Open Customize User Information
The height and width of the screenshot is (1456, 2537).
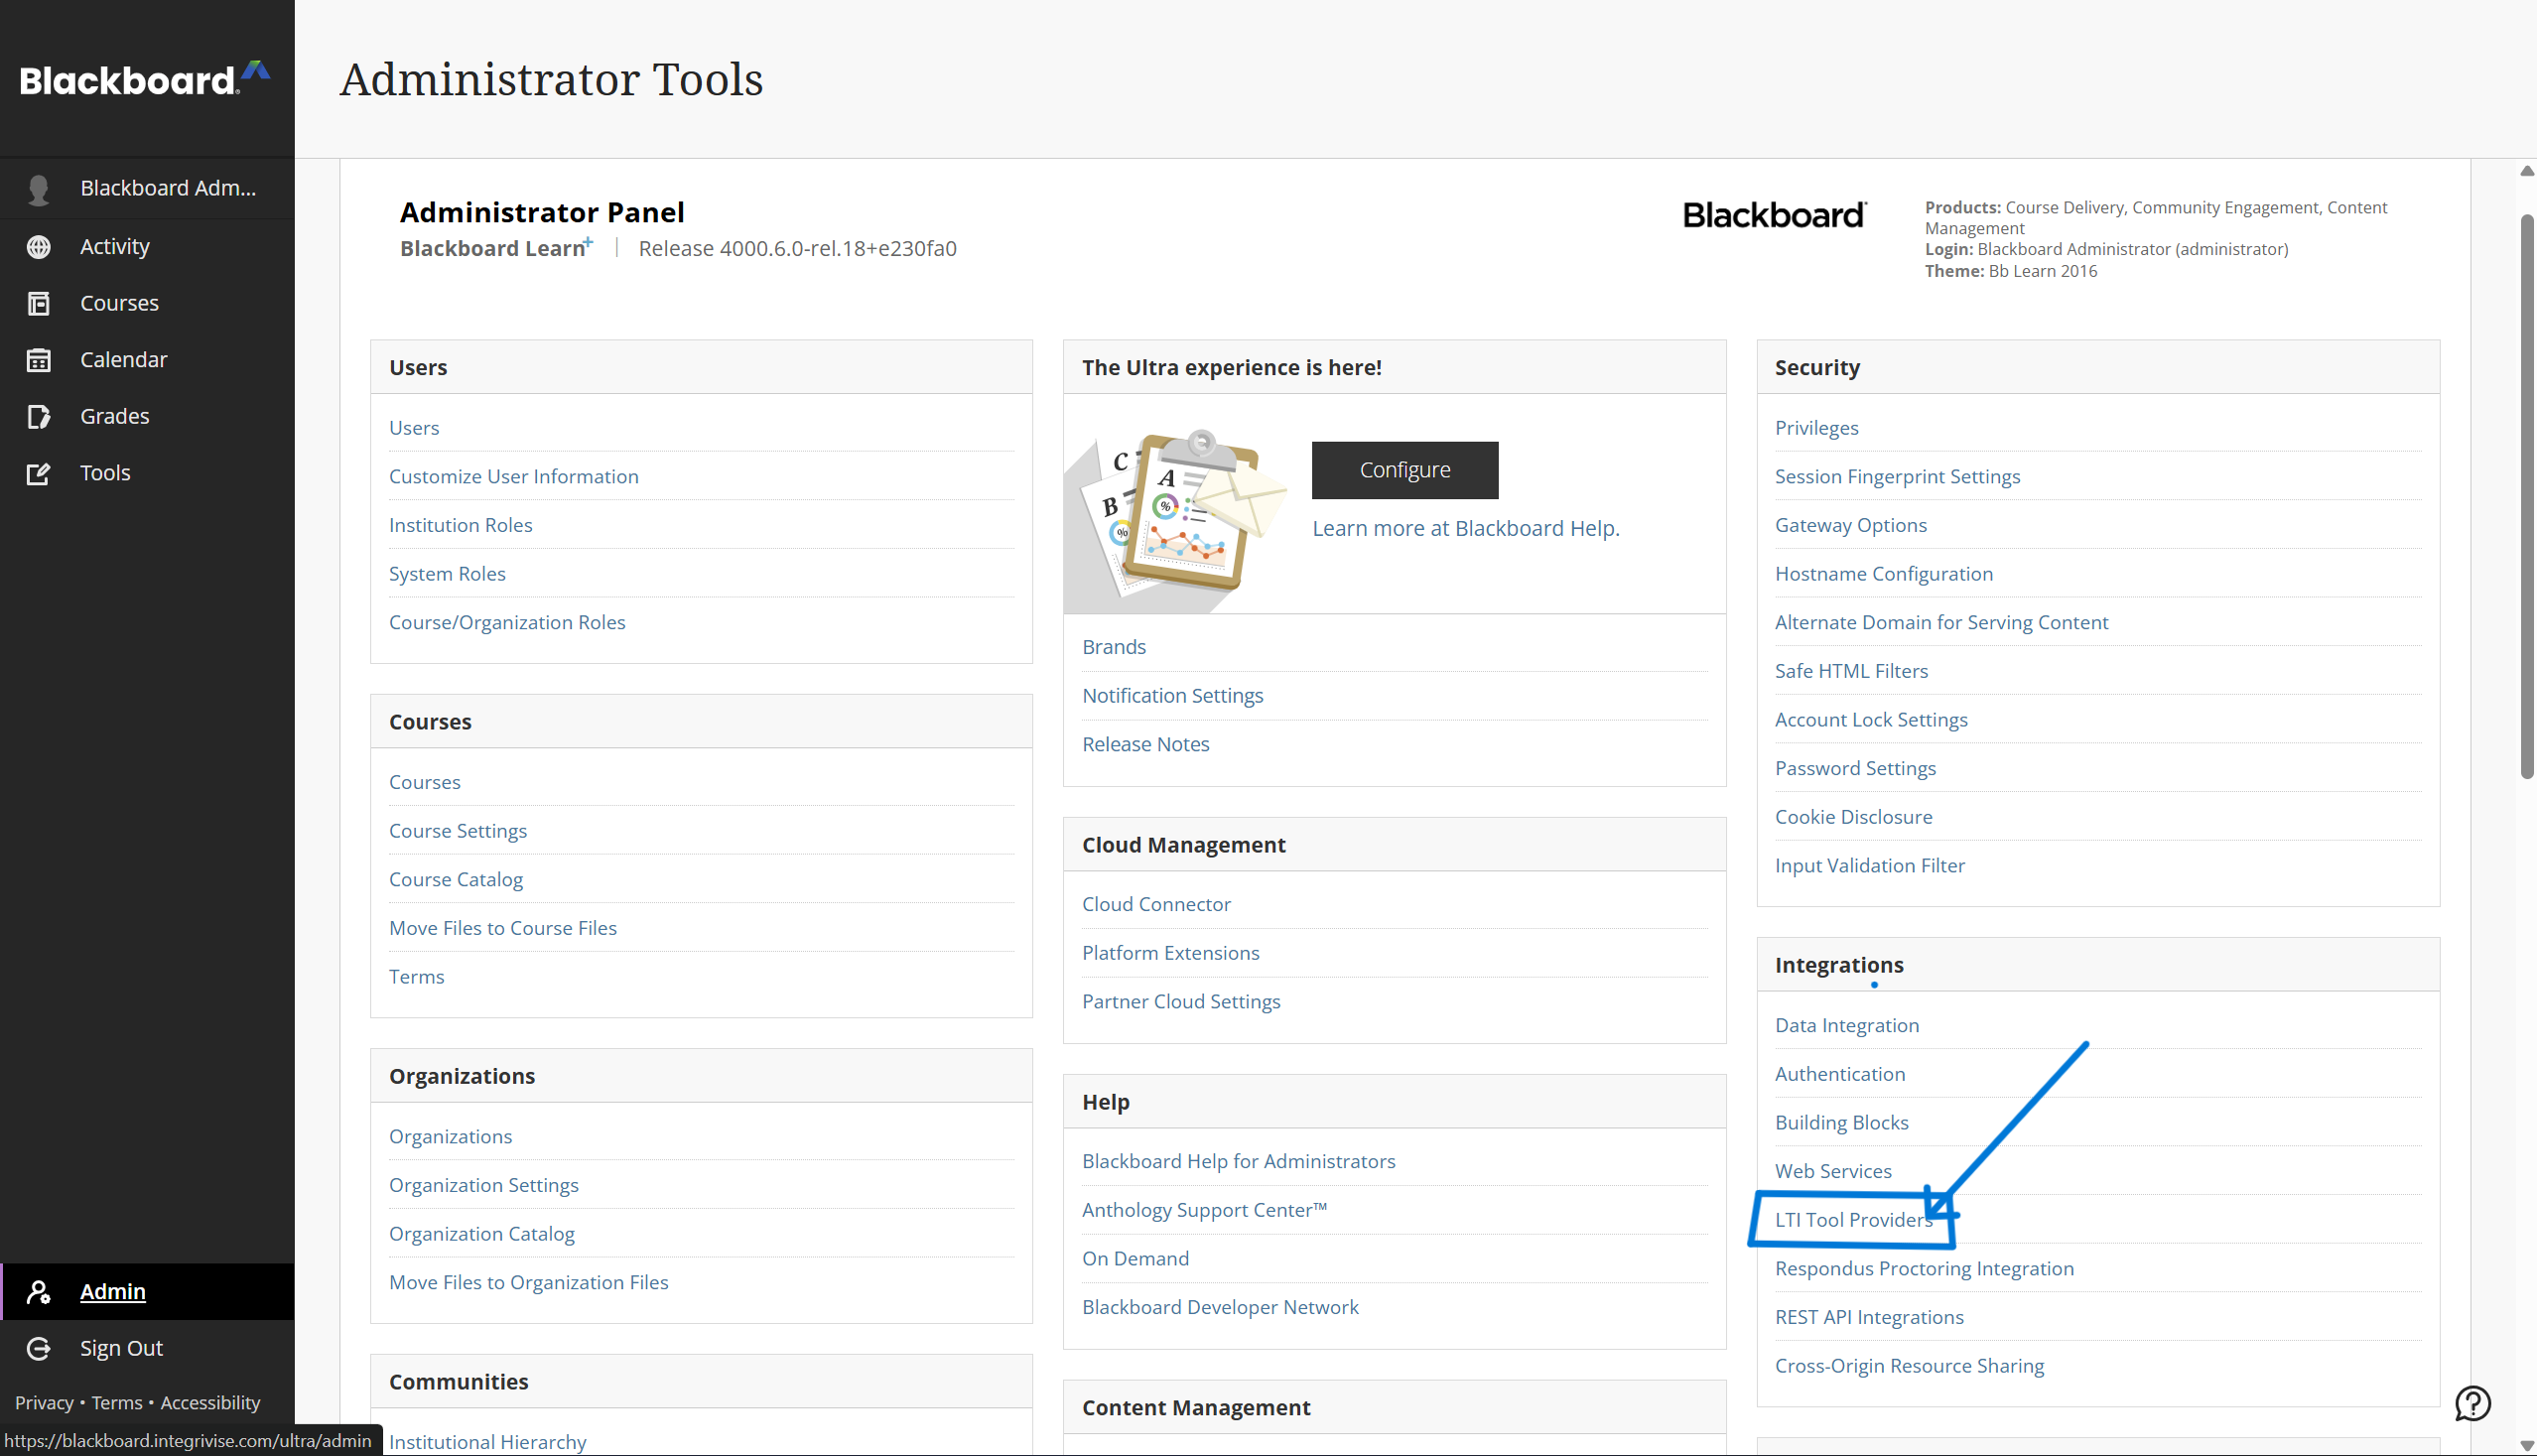tap(513, 476)
